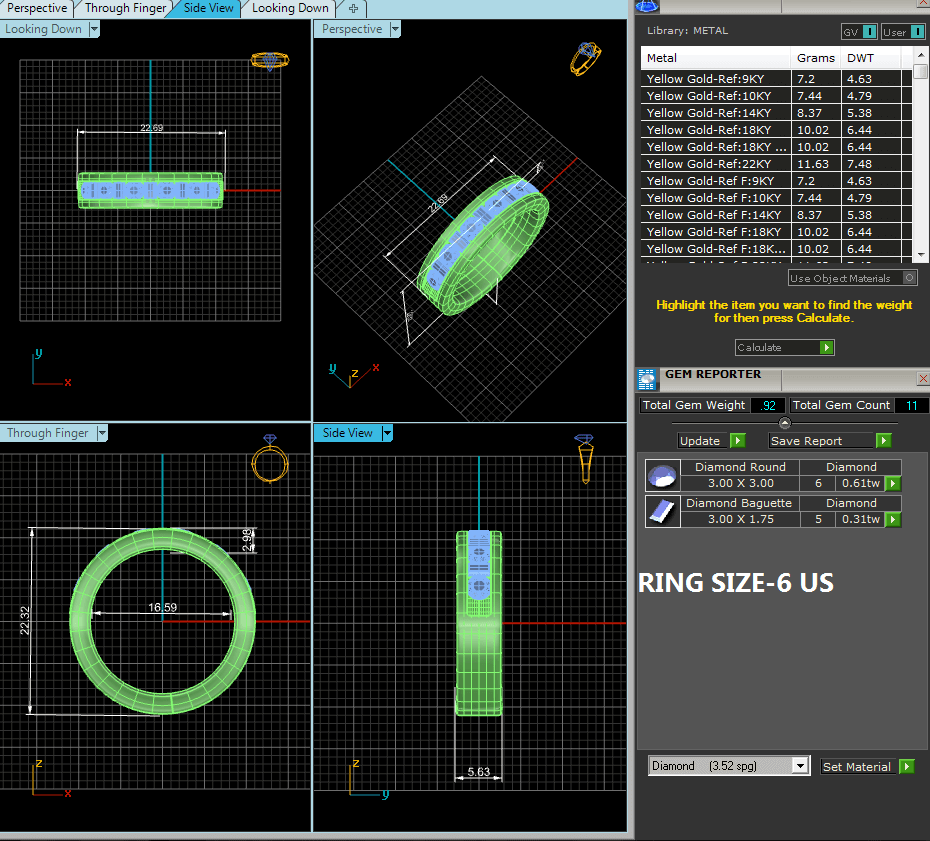This screenshot has width=930, height=841.
Task: Enable Use Object Materials option
Action: pyautogui.click(x=909, y=278)
